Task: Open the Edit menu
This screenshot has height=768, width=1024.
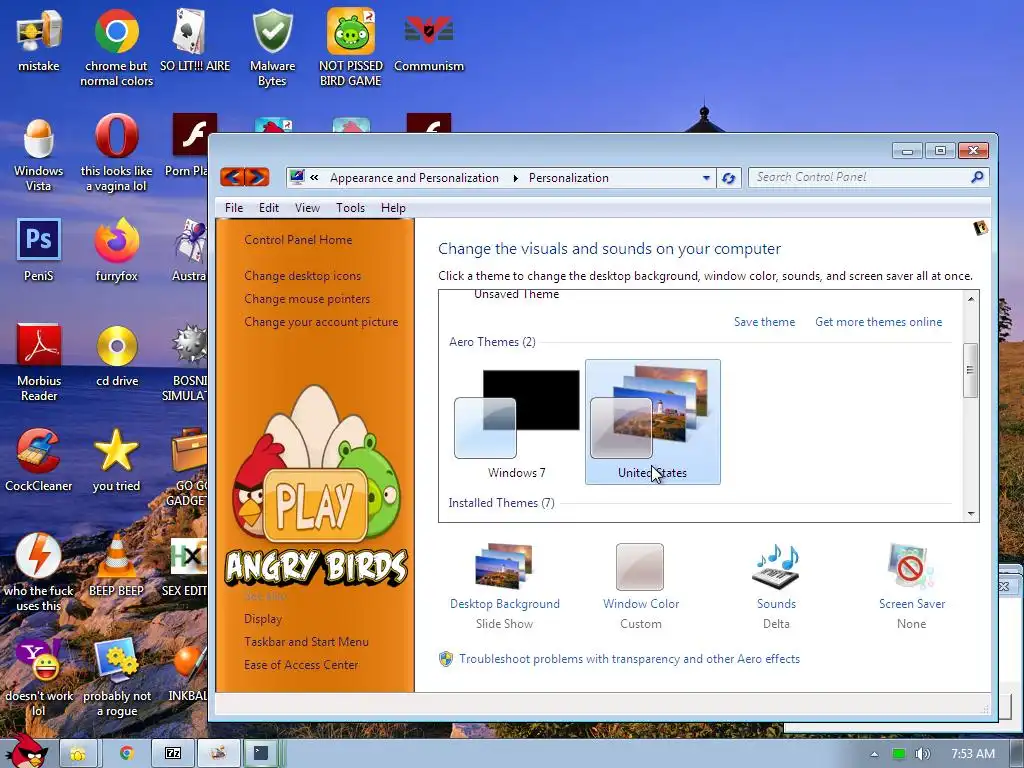Action: tap(268, 208)
